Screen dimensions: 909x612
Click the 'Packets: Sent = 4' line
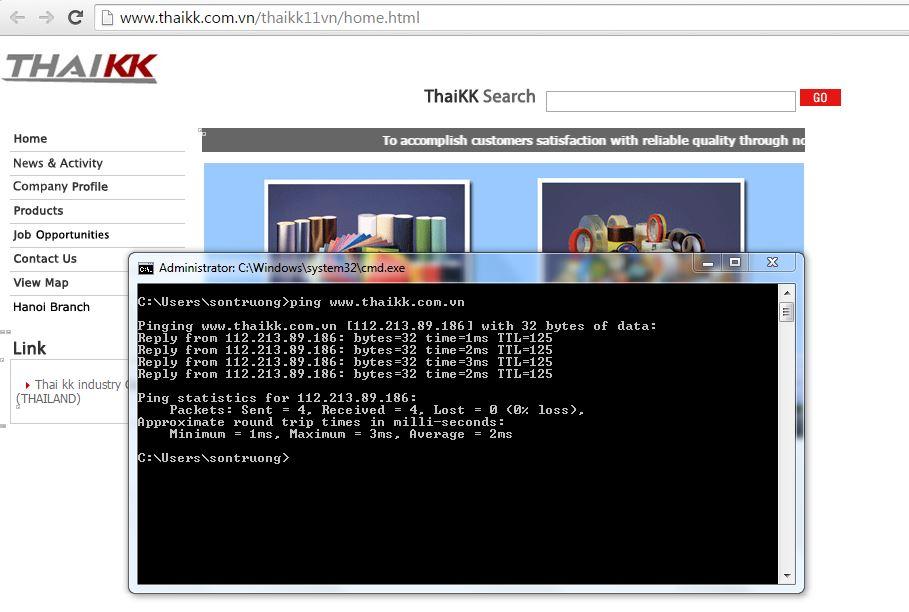pyautogui.click(x=377, y=410)
